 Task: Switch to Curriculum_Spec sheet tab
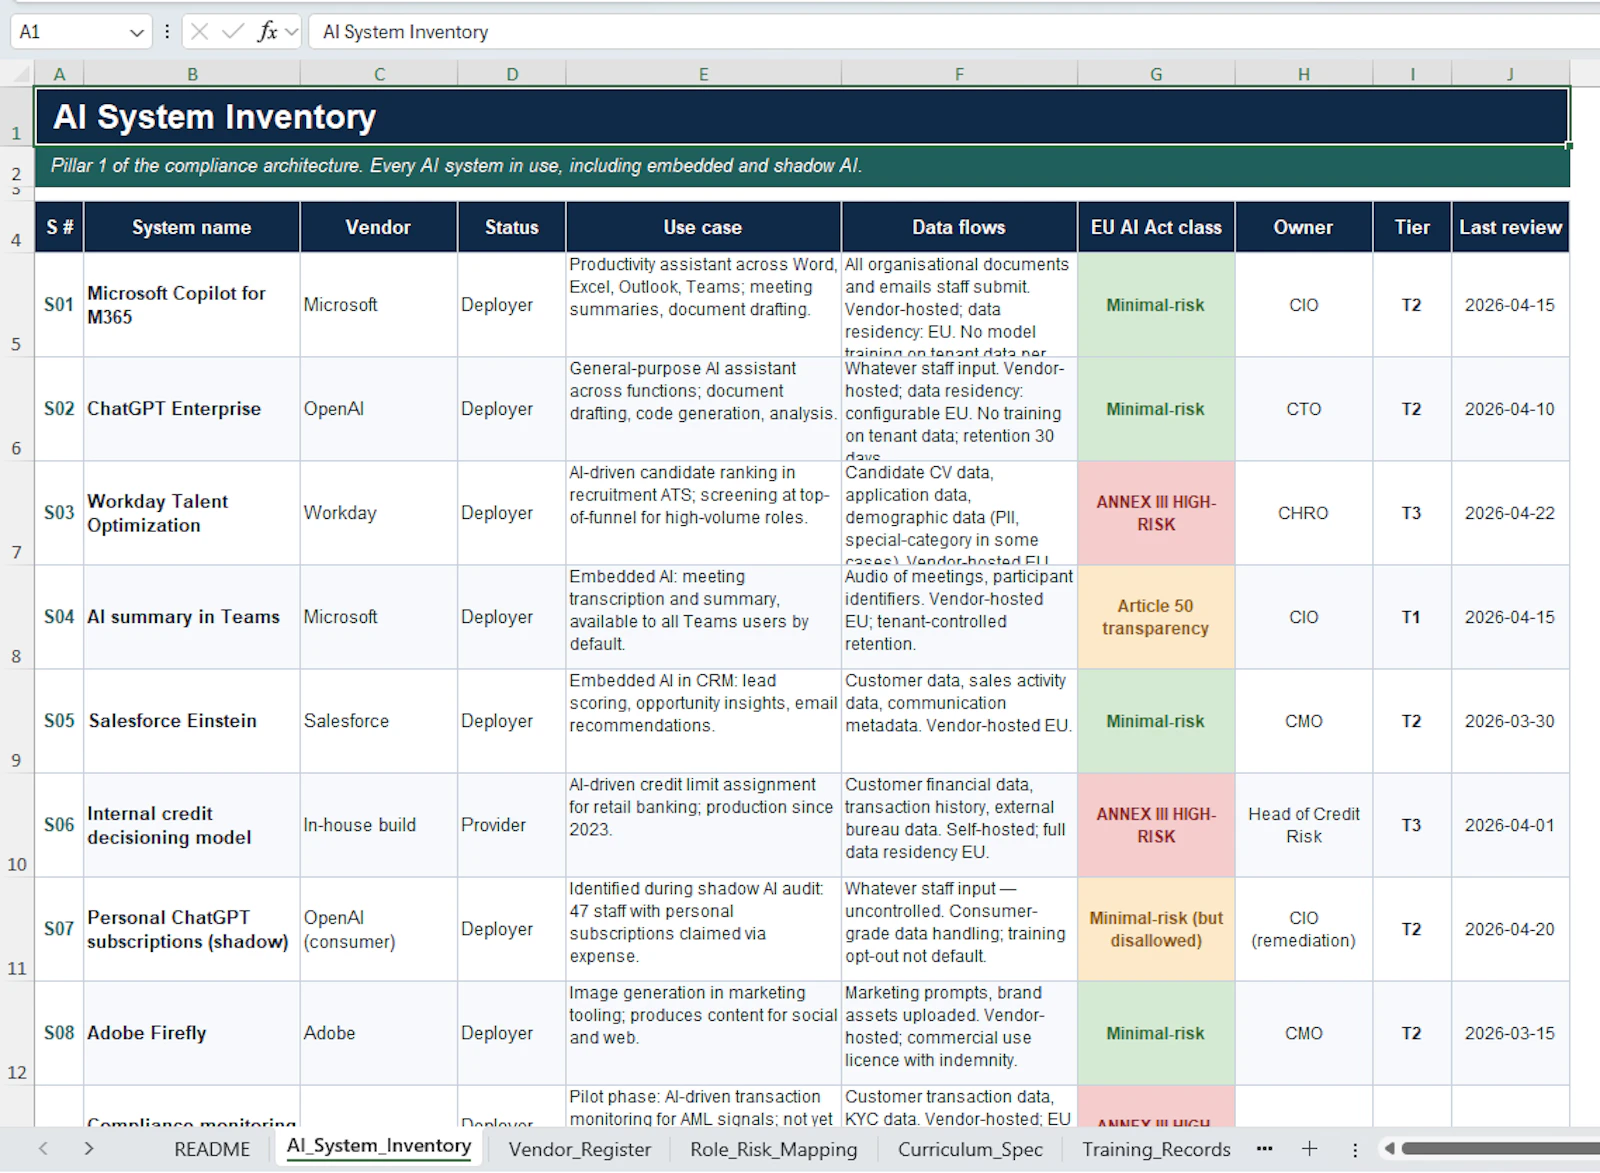[x=970, y=1149]
